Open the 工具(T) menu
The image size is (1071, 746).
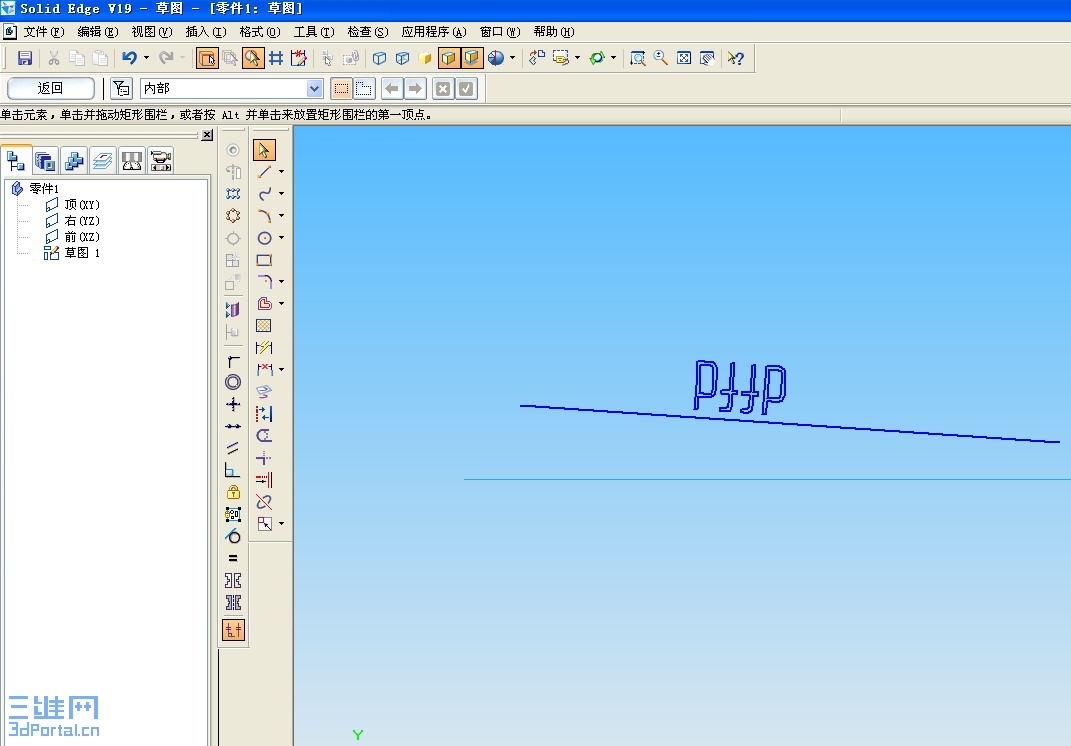click(314, 32)
